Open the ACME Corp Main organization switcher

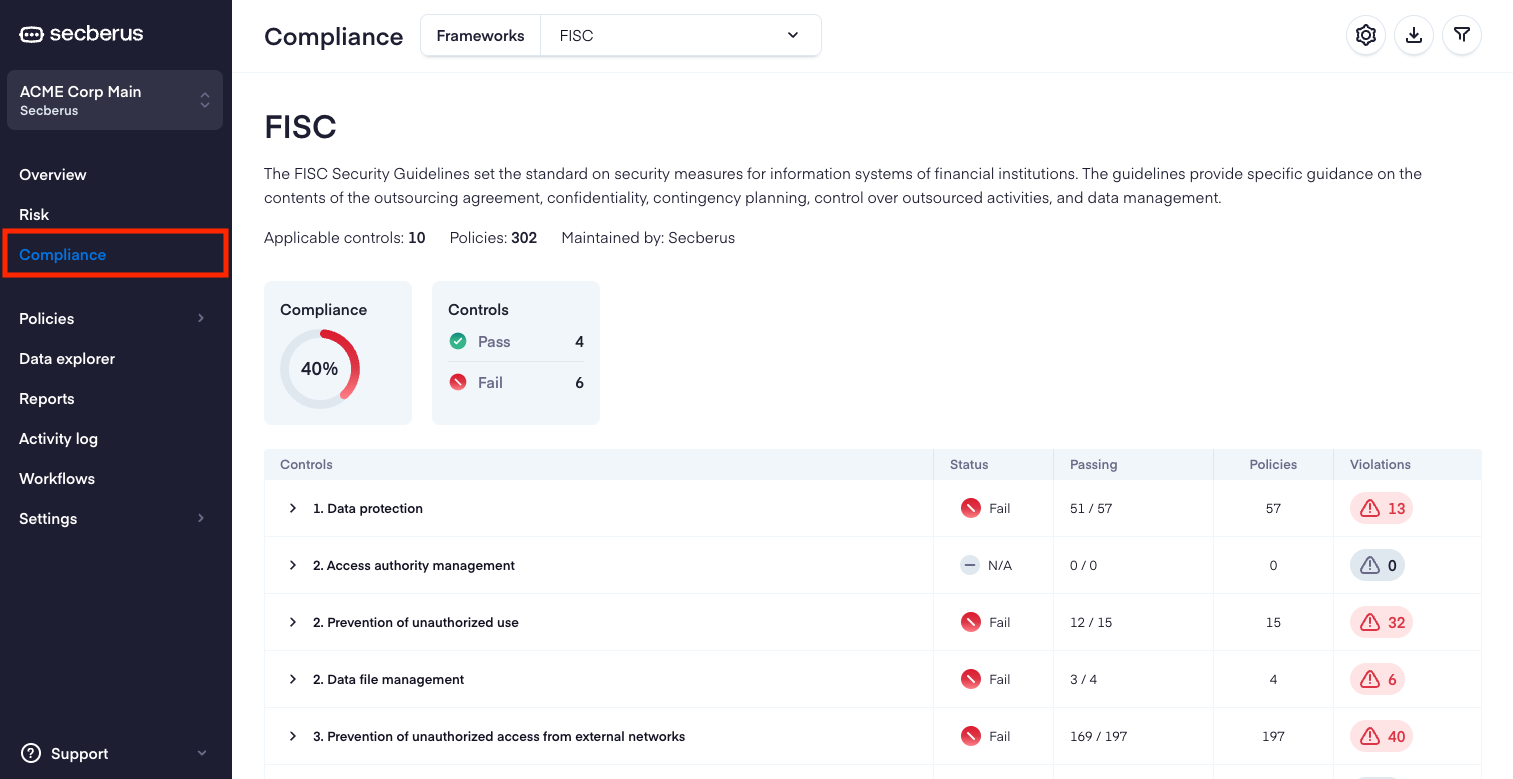115,100
